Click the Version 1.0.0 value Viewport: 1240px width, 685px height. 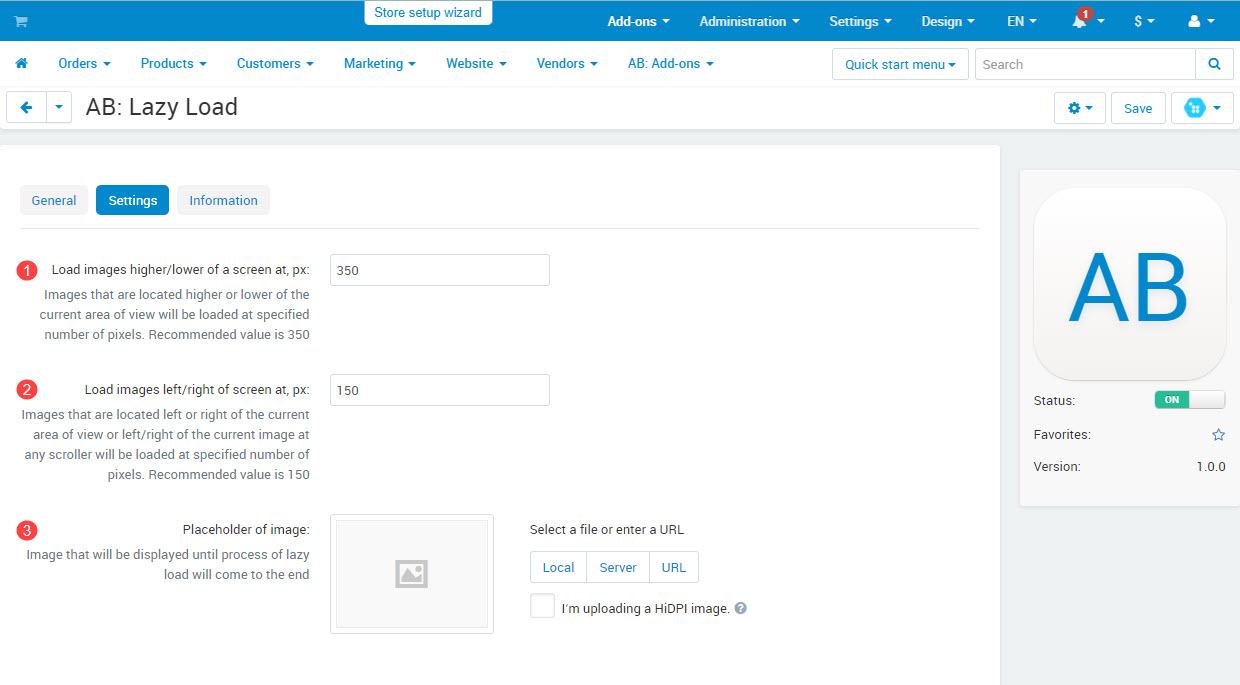[x=1211, y=466]
